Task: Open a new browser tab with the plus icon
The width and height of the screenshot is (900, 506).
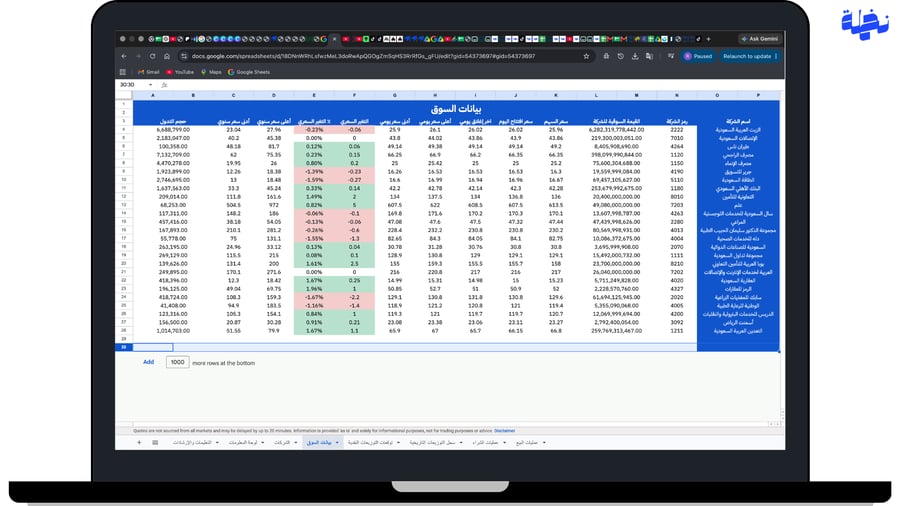Action: (x=708, y=39)
